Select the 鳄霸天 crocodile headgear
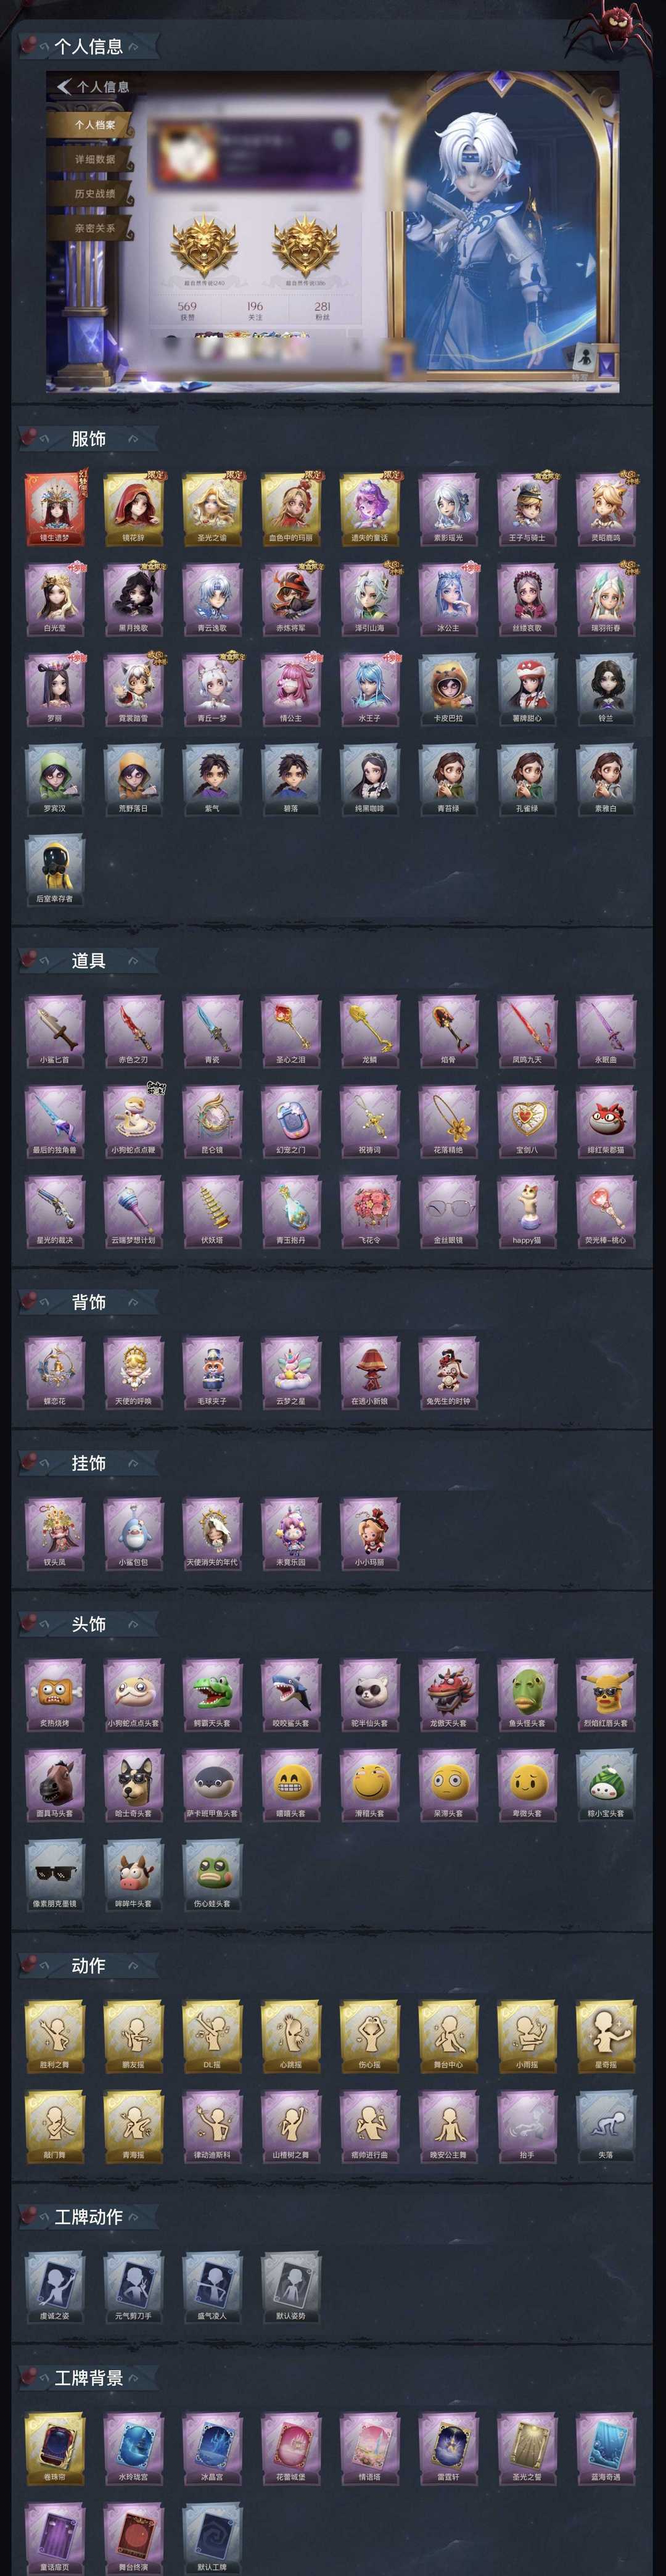 pyautogui.click(x=212, y=1693)
